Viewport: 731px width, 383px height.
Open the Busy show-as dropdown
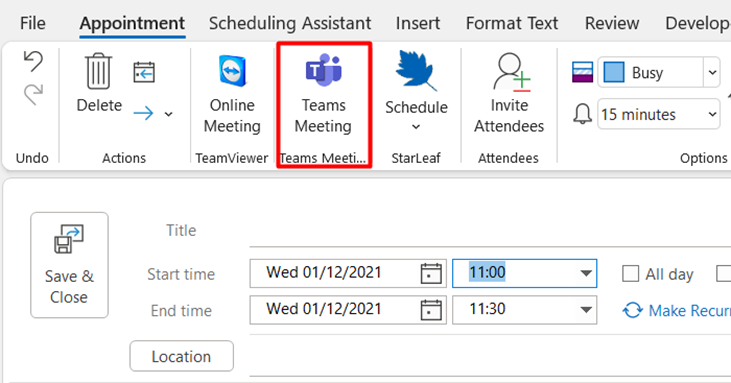pos(712,73)
